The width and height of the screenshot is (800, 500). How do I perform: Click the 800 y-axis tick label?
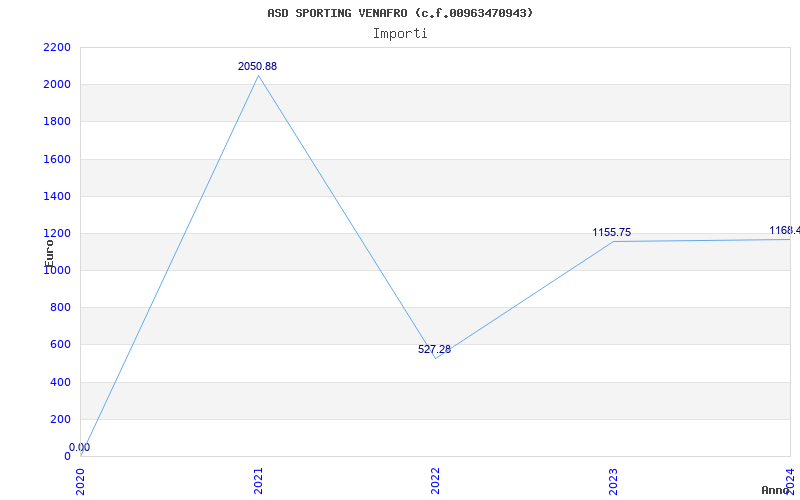pyautogui.click(x=60, y=308)
